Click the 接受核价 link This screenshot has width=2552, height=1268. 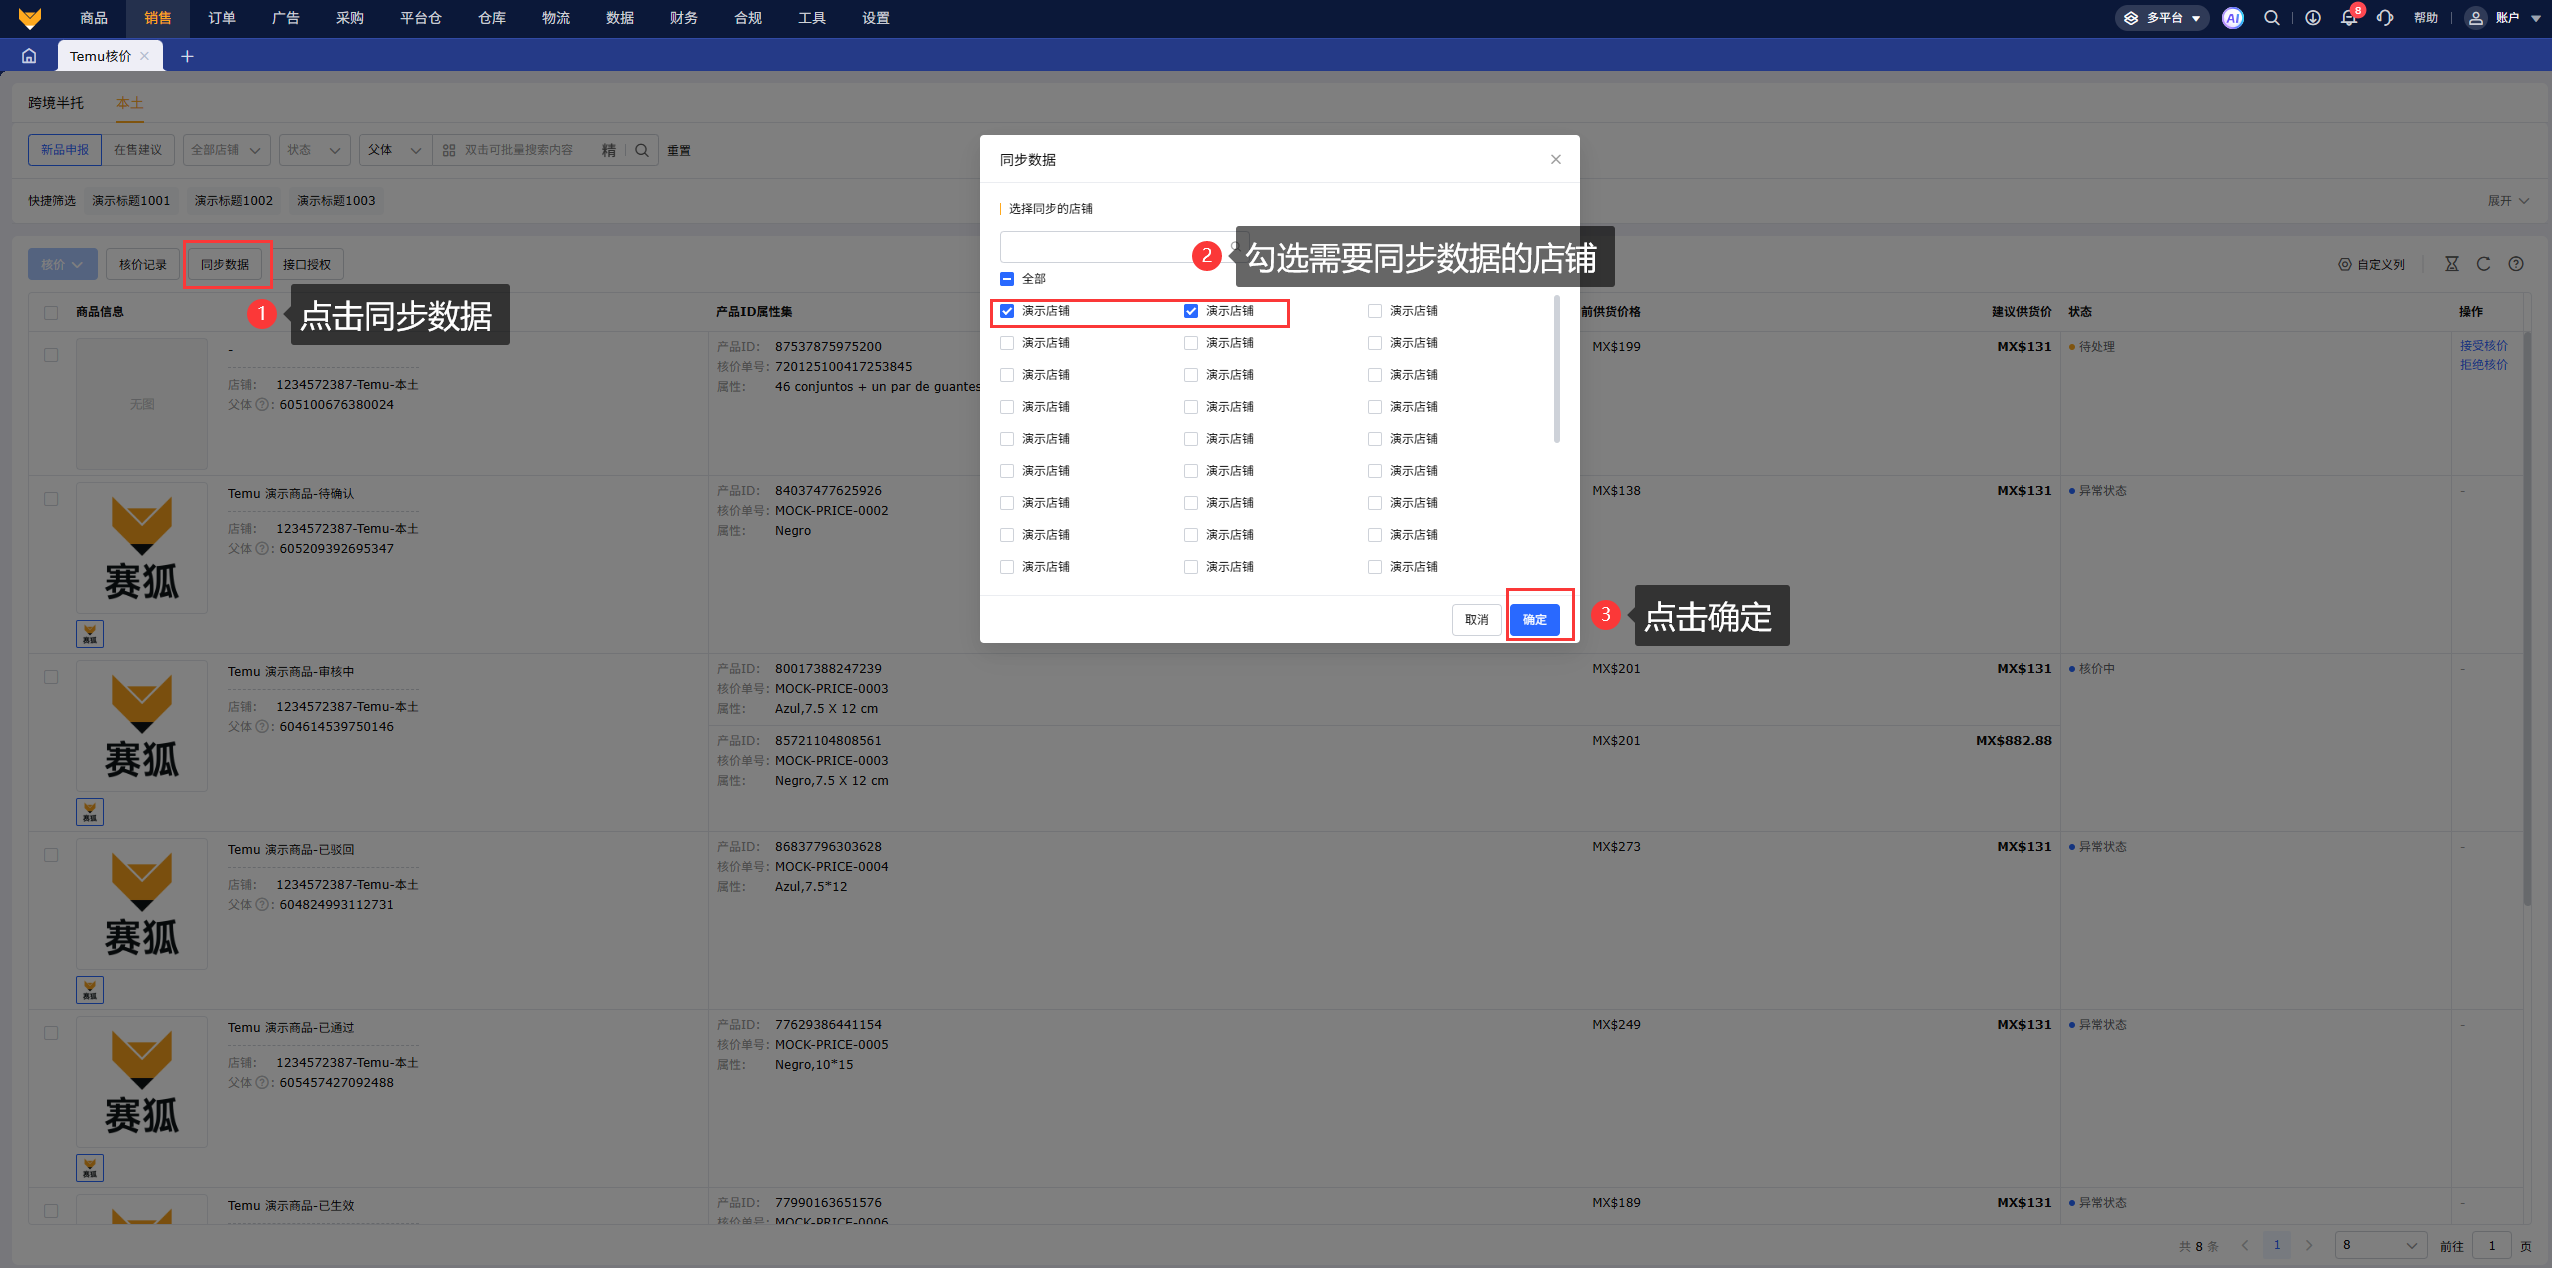pyautogui.click(x=2484, y=346)
